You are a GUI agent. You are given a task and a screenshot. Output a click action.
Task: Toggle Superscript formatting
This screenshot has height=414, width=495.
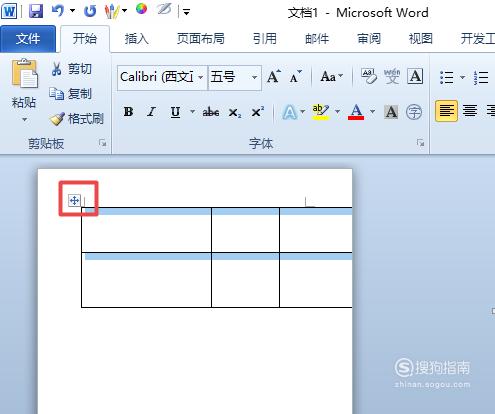click(x=258, y=112)
